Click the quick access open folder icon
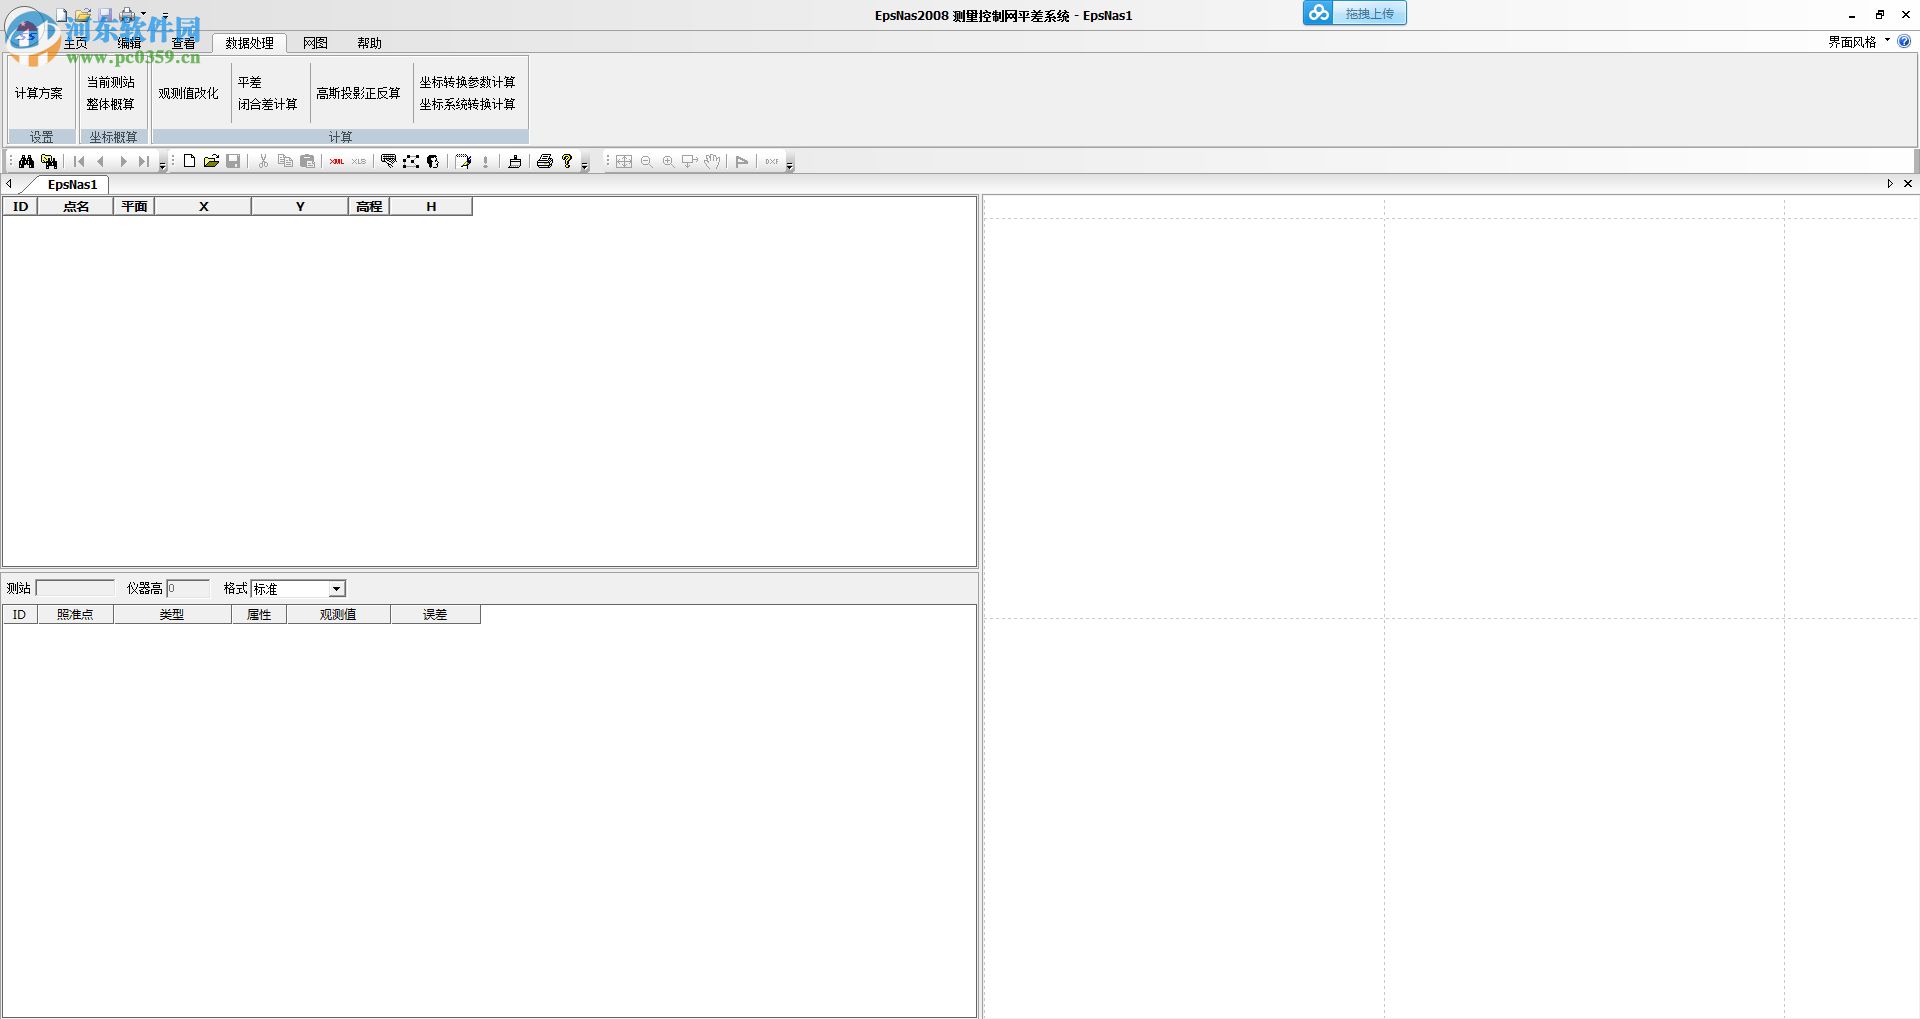Viewport: 1920px width, 1019px height. point(84,15)
